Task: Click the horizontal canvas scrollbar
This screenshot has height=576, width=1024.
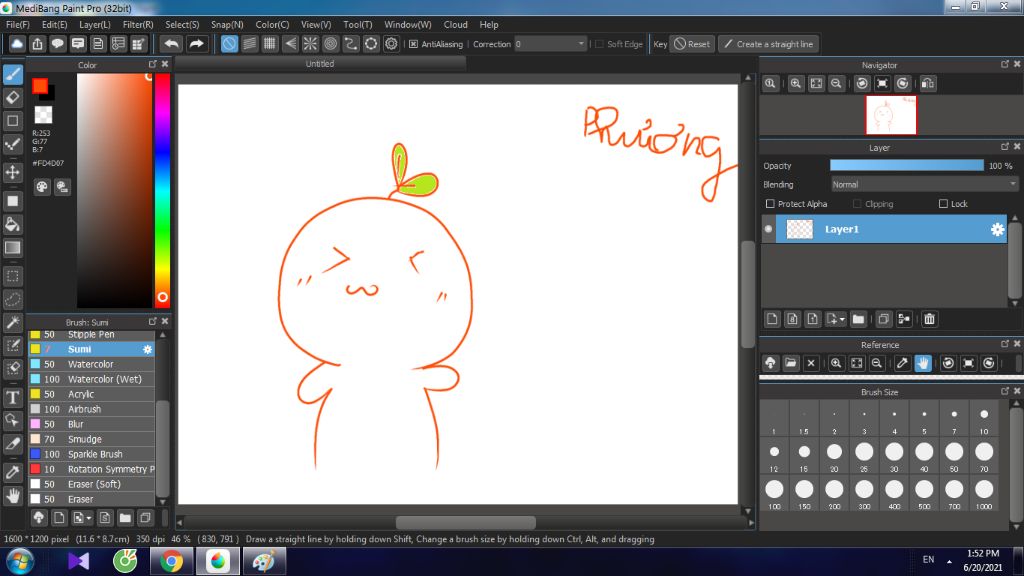Action: (x=466, y=522)
